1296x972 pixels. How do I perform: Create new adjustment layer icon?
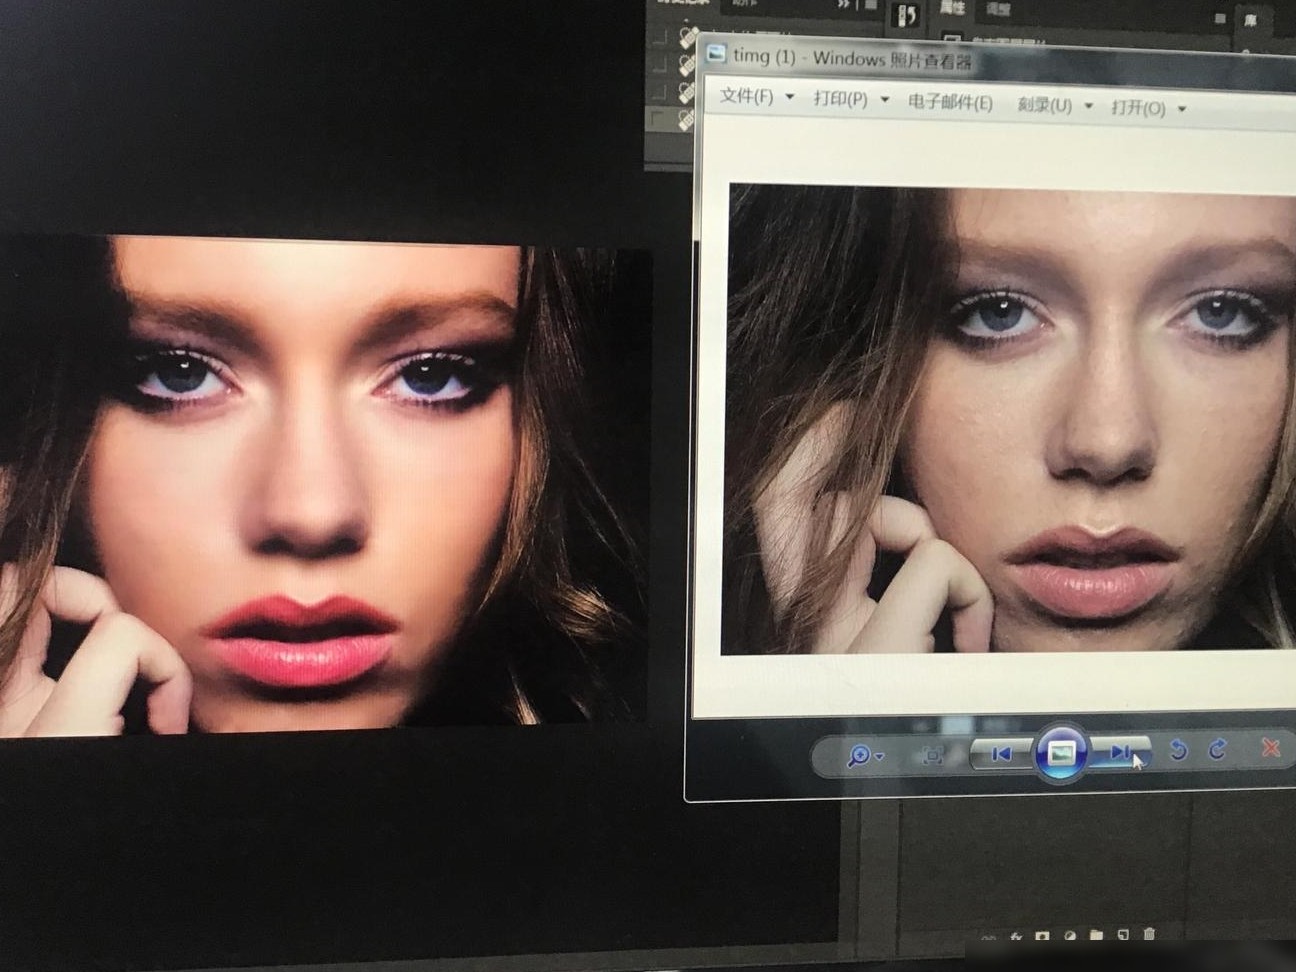(1070, 936)
